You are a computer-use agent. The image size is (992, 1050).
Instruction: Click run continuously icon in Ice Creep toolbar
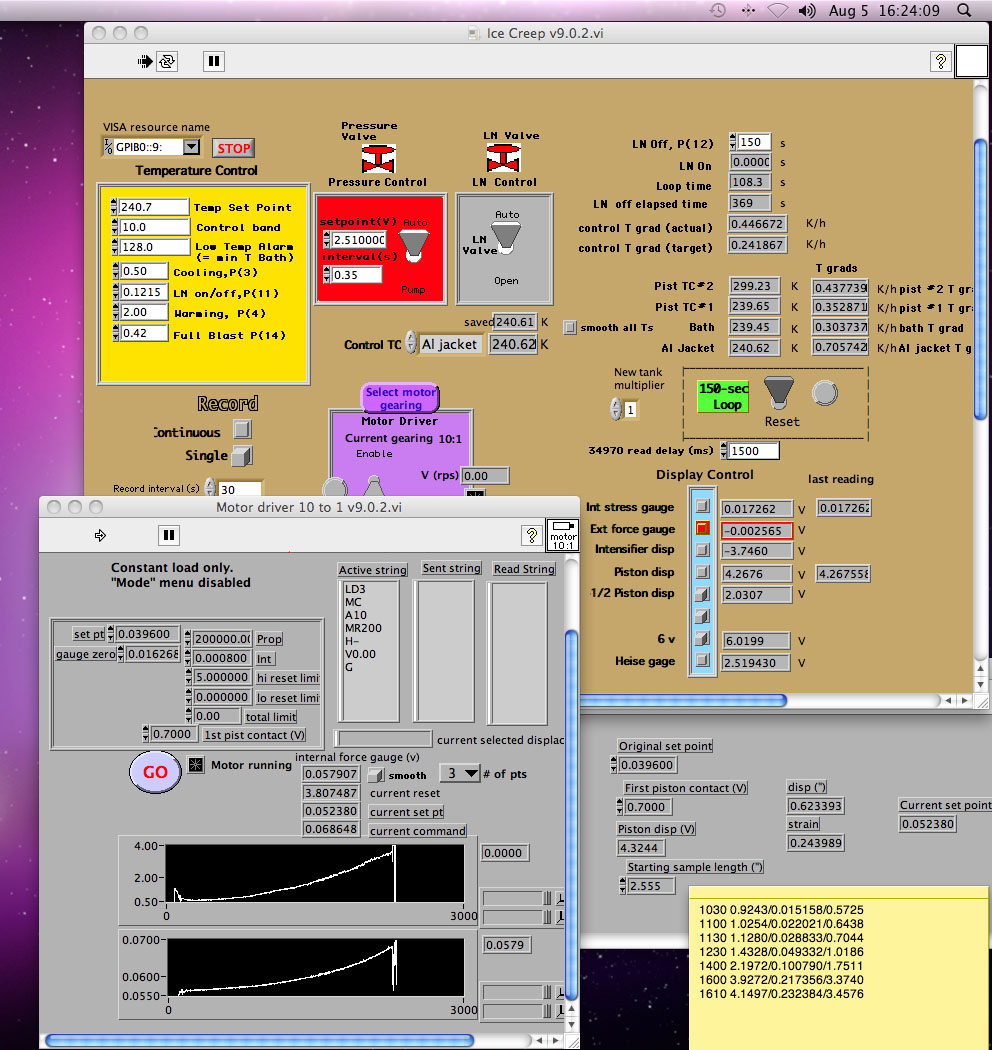pos(167,61)
